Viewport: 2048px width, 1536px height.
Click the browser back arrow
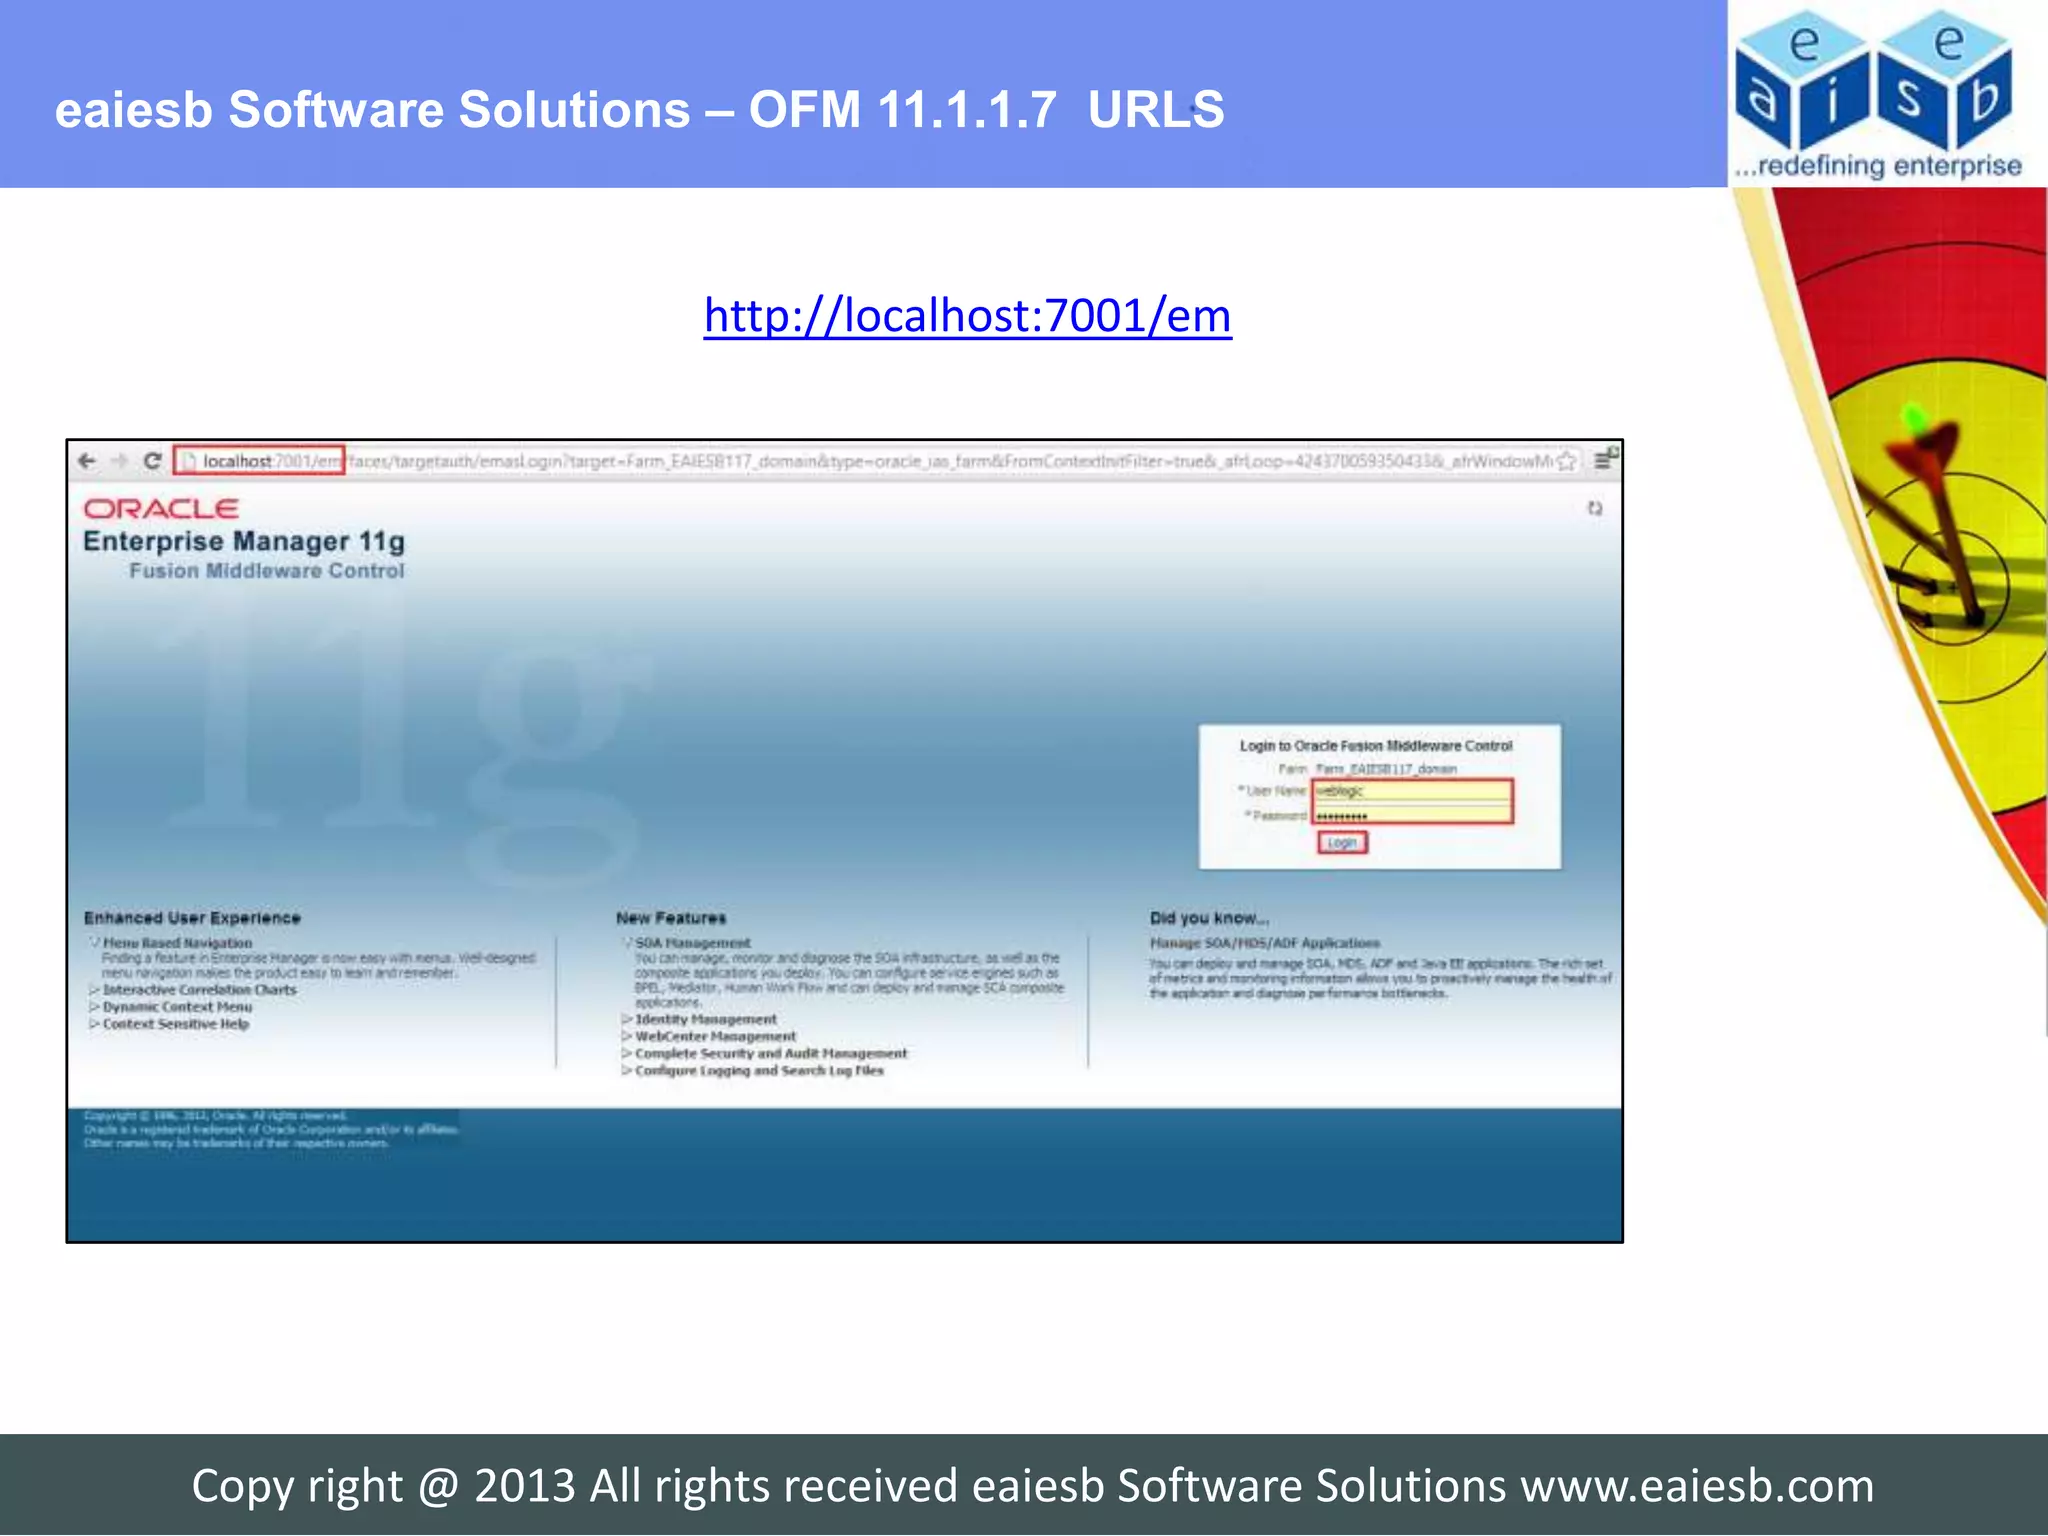click(87, 461)
